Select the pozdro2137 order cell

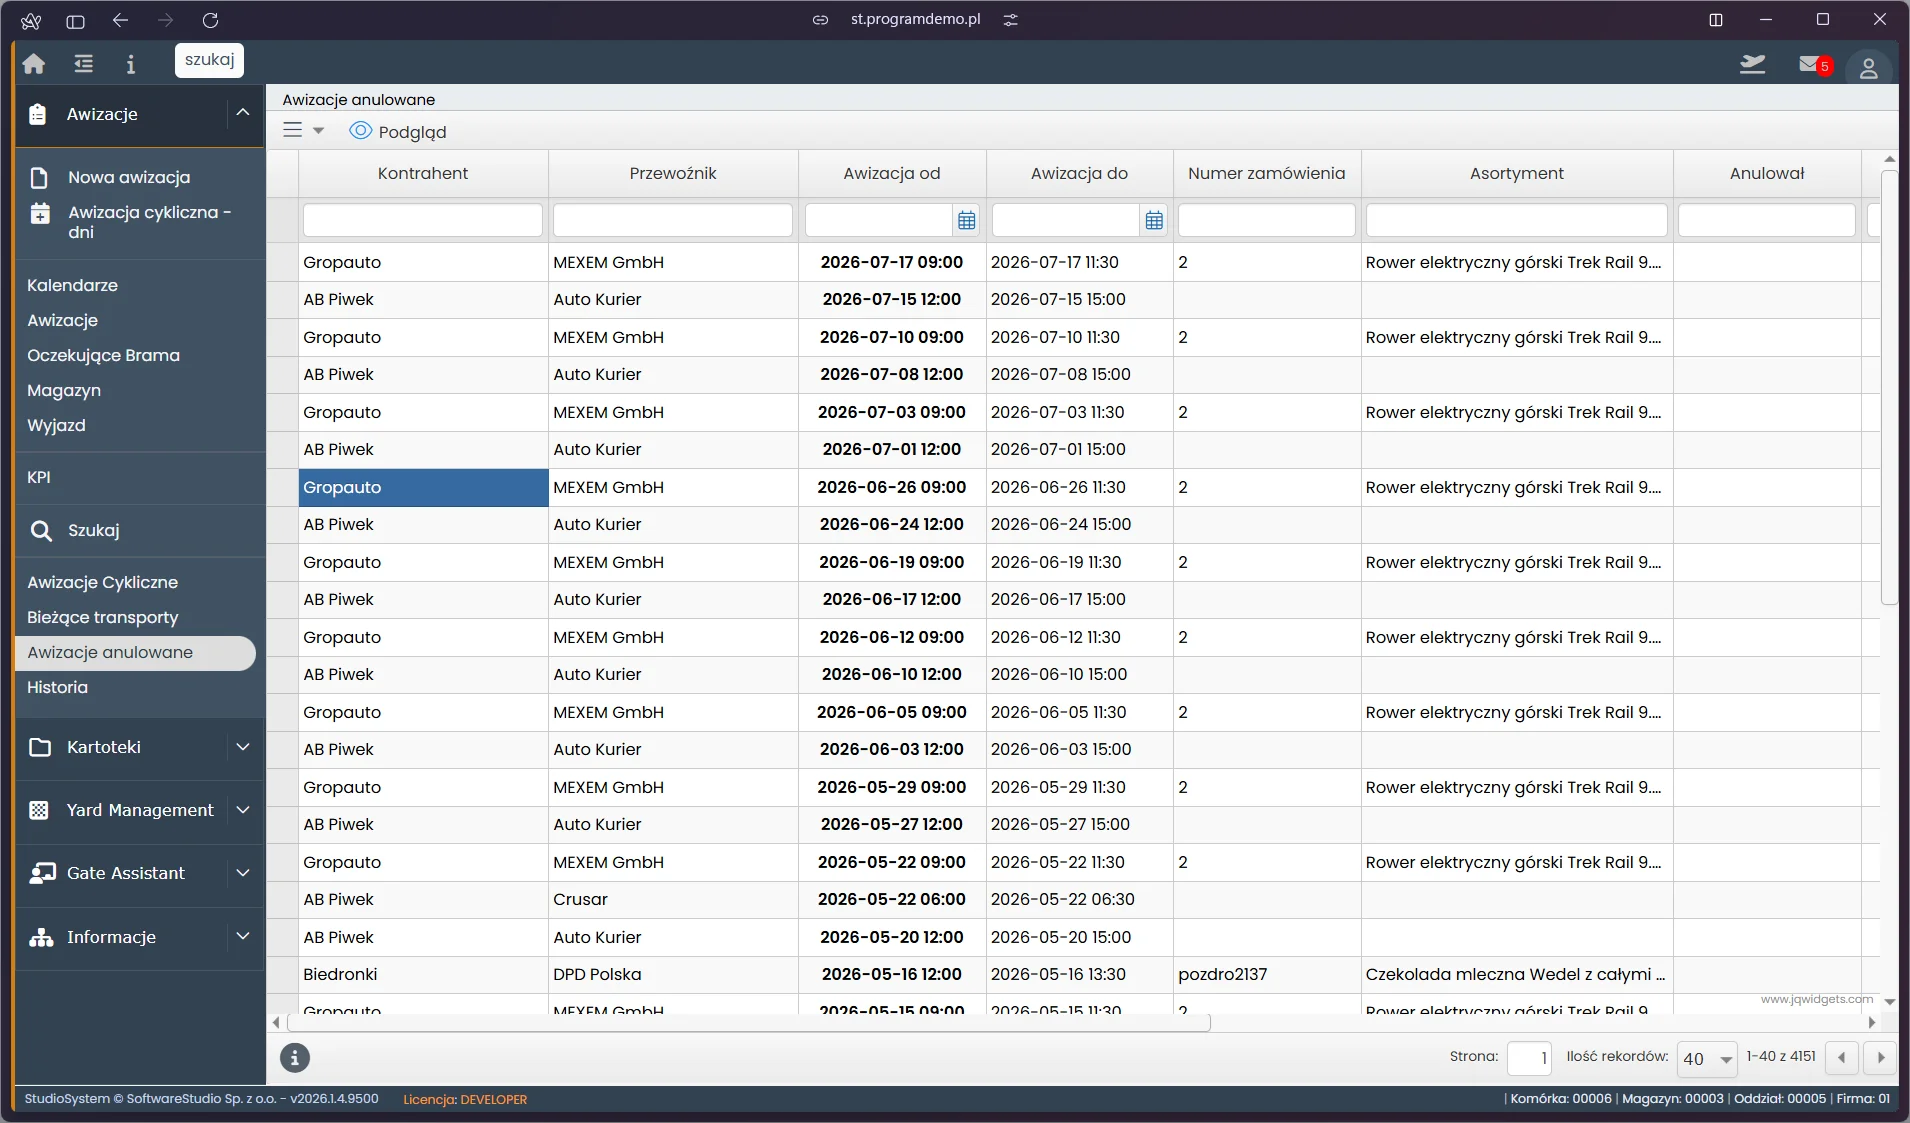pos(1267,974)
